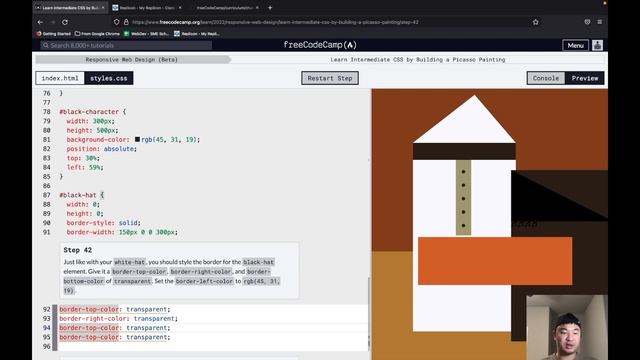Click line 95 border-top-color declaration
The width and height of the screenshot is (640, 360).
(x=115, y=337)
